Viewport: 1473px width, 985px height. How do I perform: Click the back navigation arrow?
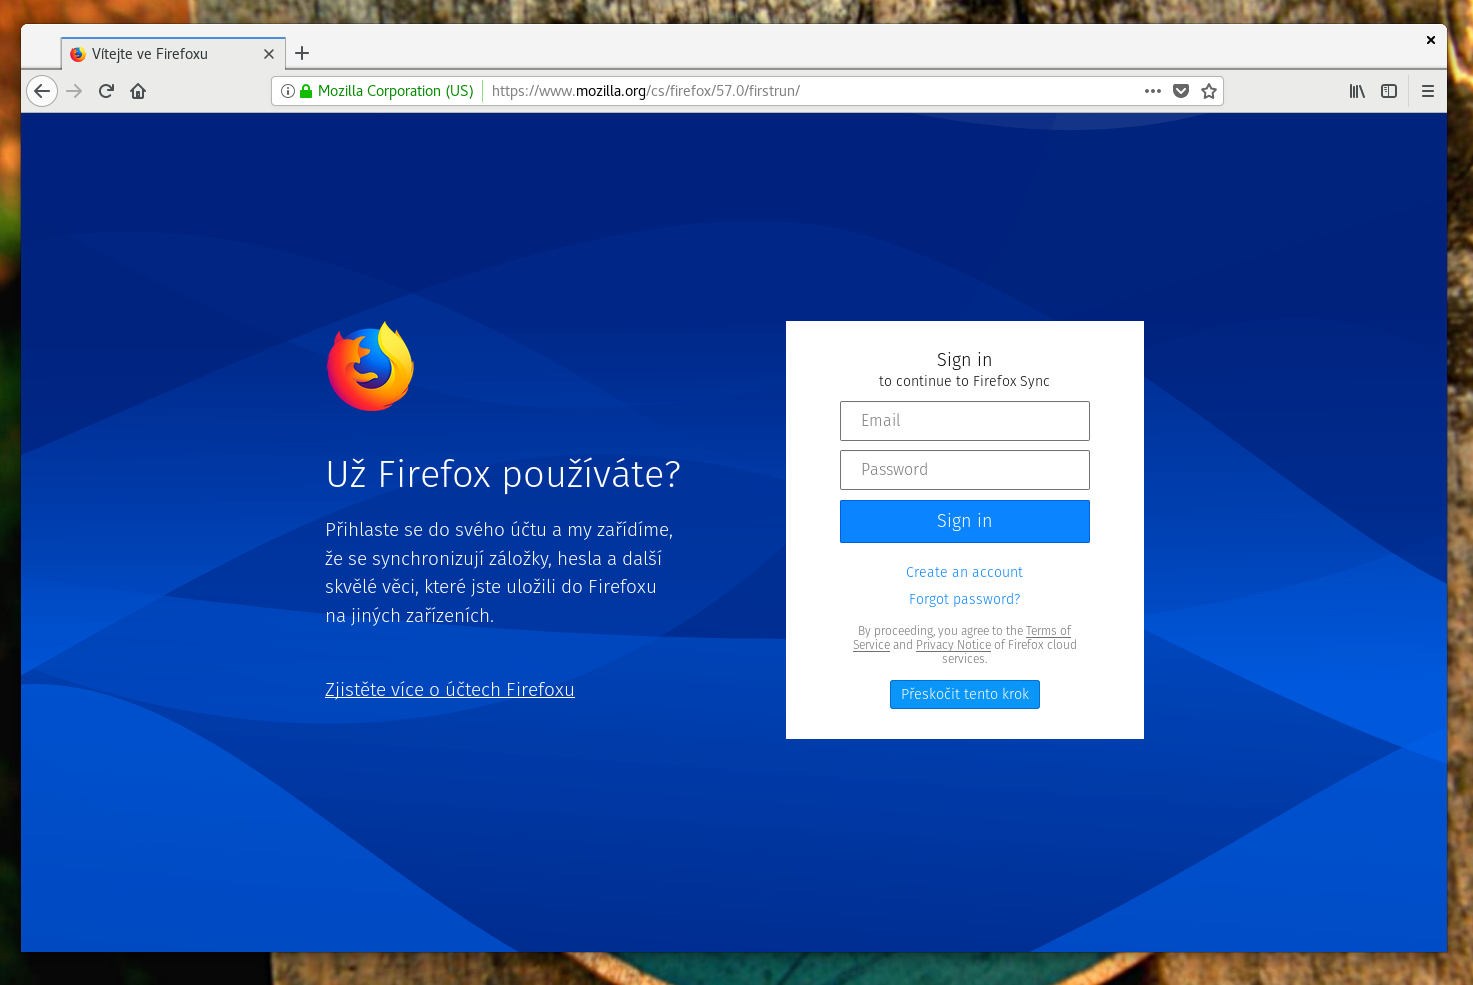[42, 90]
